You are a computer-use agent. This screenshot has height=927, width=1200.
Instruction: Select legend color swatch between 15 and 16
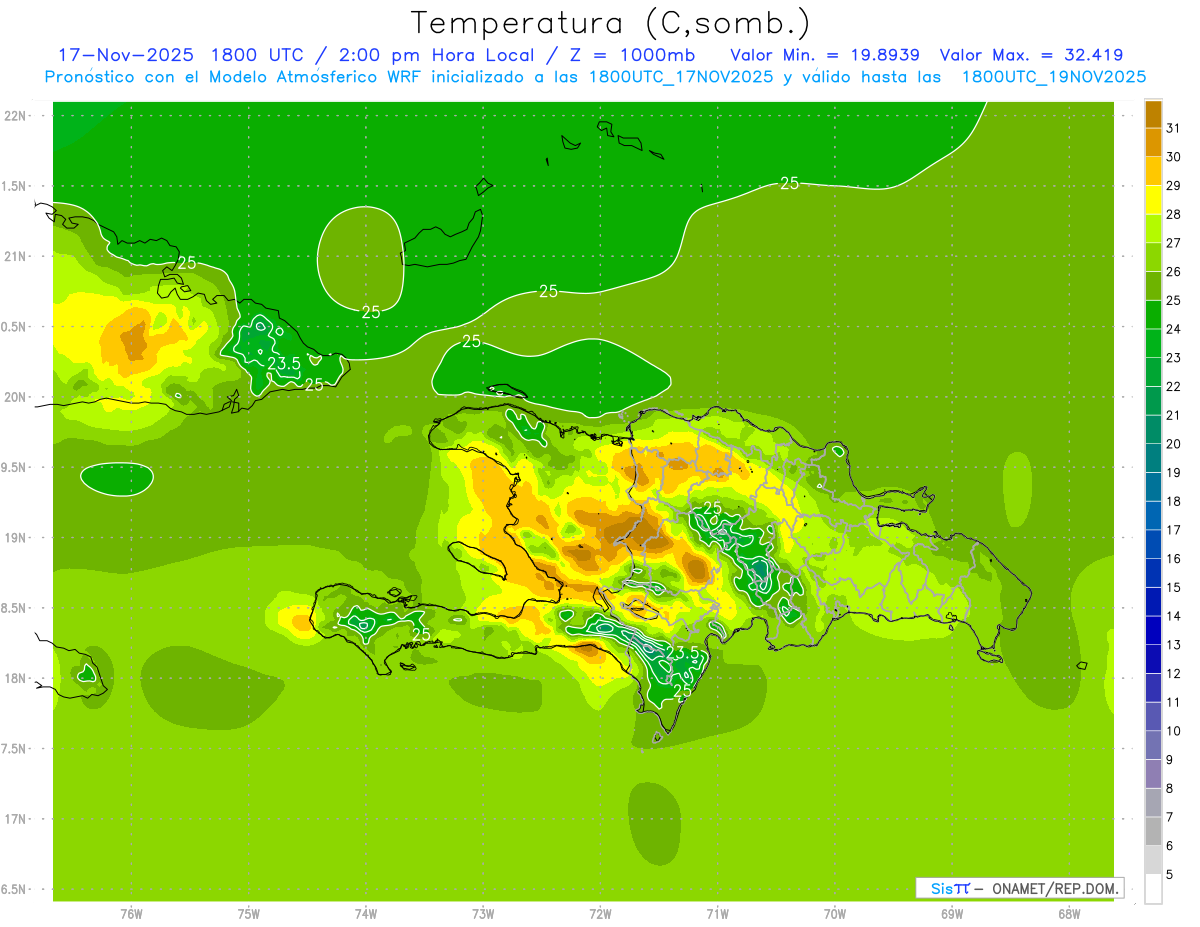point(1153,572)
